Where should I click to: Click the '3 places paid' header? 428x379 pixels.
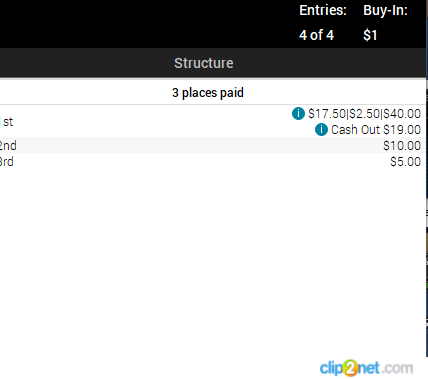(208, 93)
